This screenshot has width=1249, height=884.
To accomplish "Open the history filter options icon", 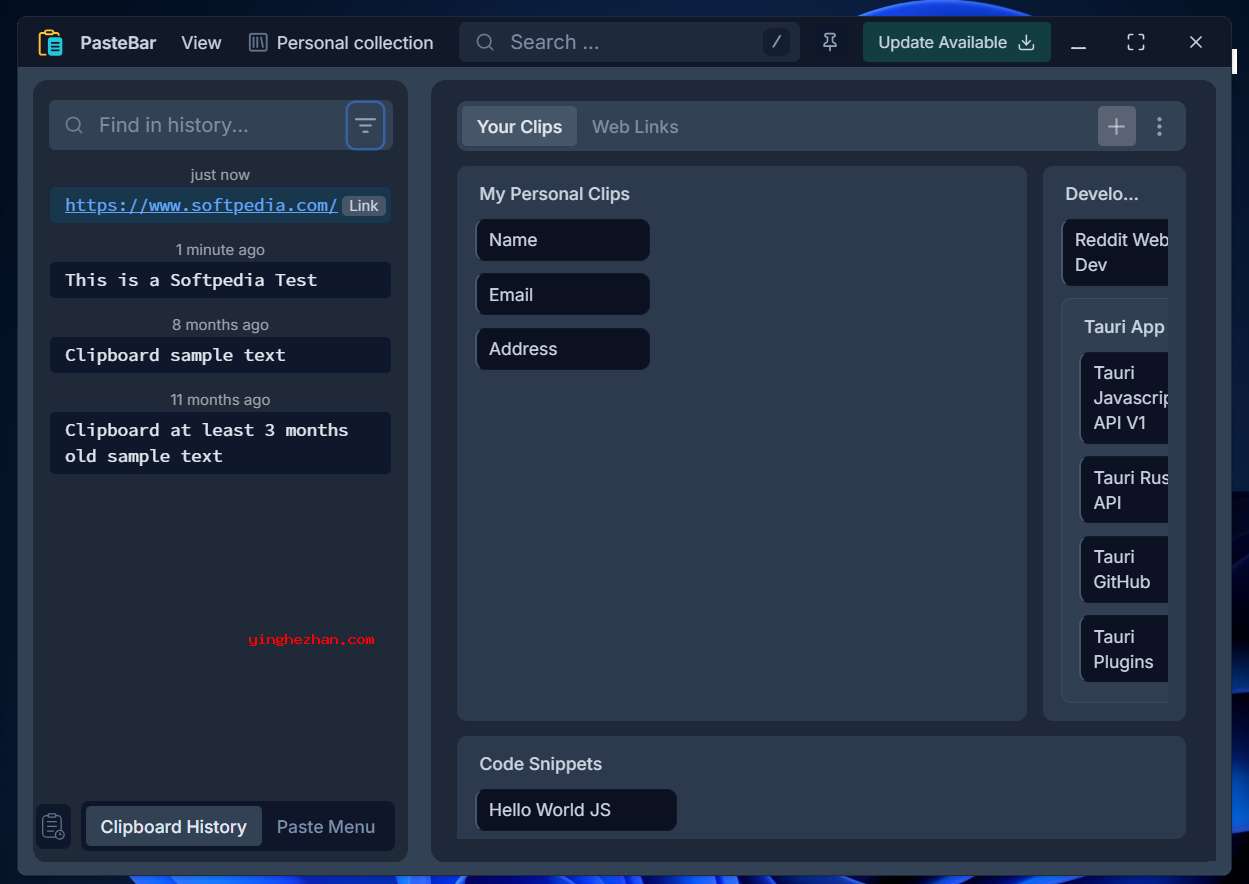I will [x=366, y=125].
